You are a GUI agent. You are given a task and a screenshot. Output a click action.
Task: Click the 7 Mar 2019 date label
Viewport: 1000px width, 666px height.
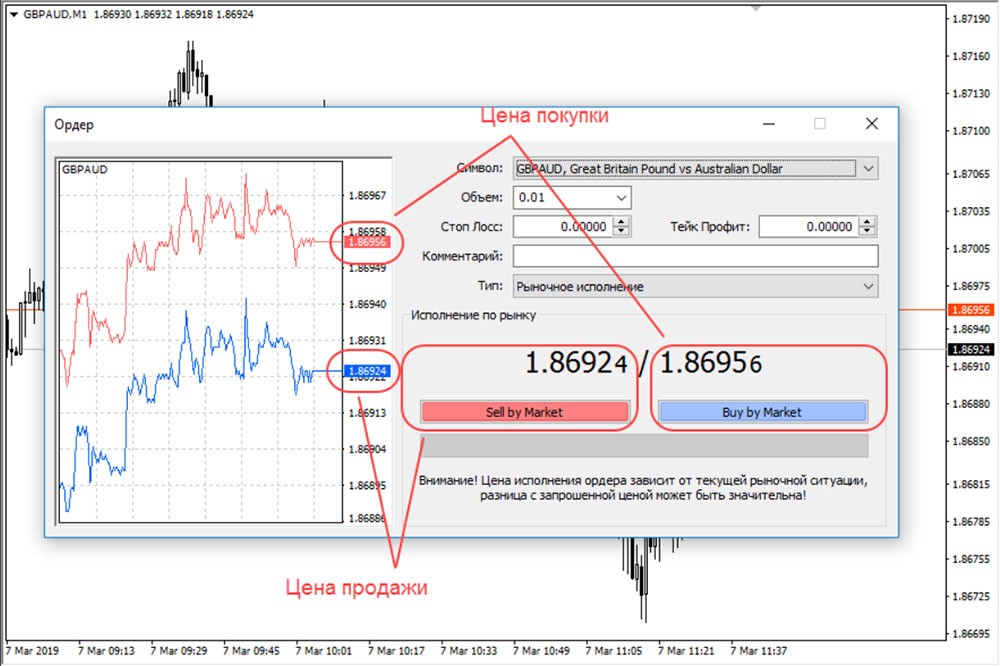click(32, 651)
